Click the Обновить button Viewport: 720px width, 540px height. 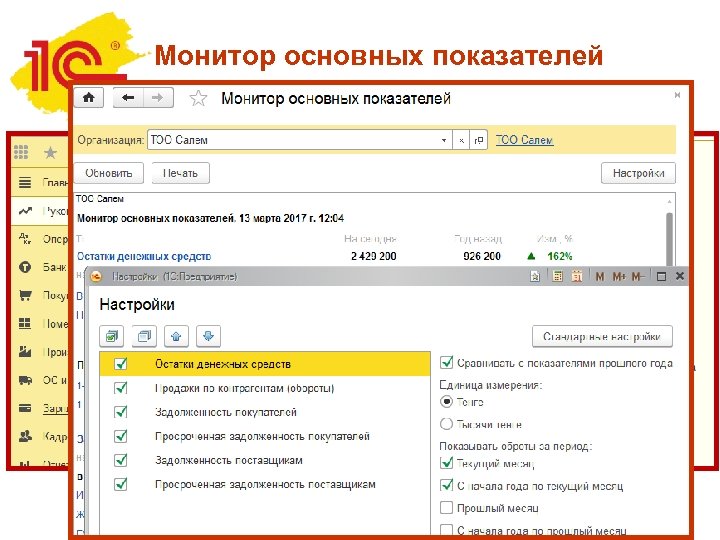pos(108,173)
